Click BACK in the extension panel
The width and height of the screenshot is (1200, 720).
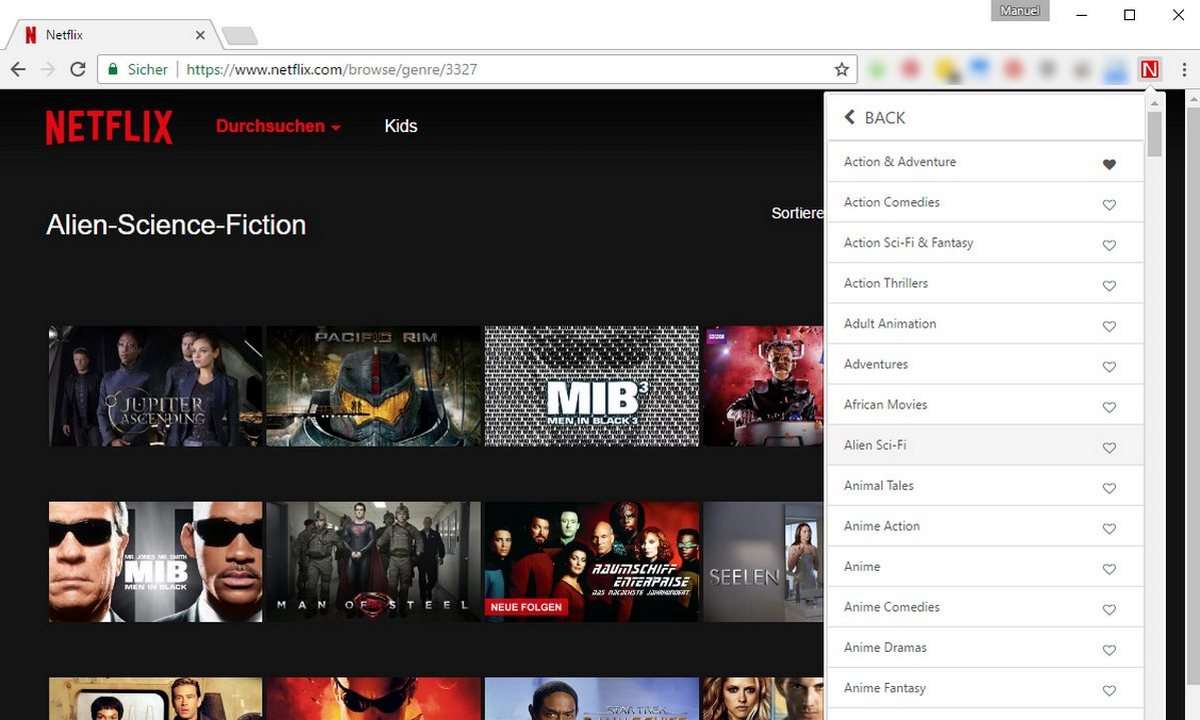coord(875,118)
